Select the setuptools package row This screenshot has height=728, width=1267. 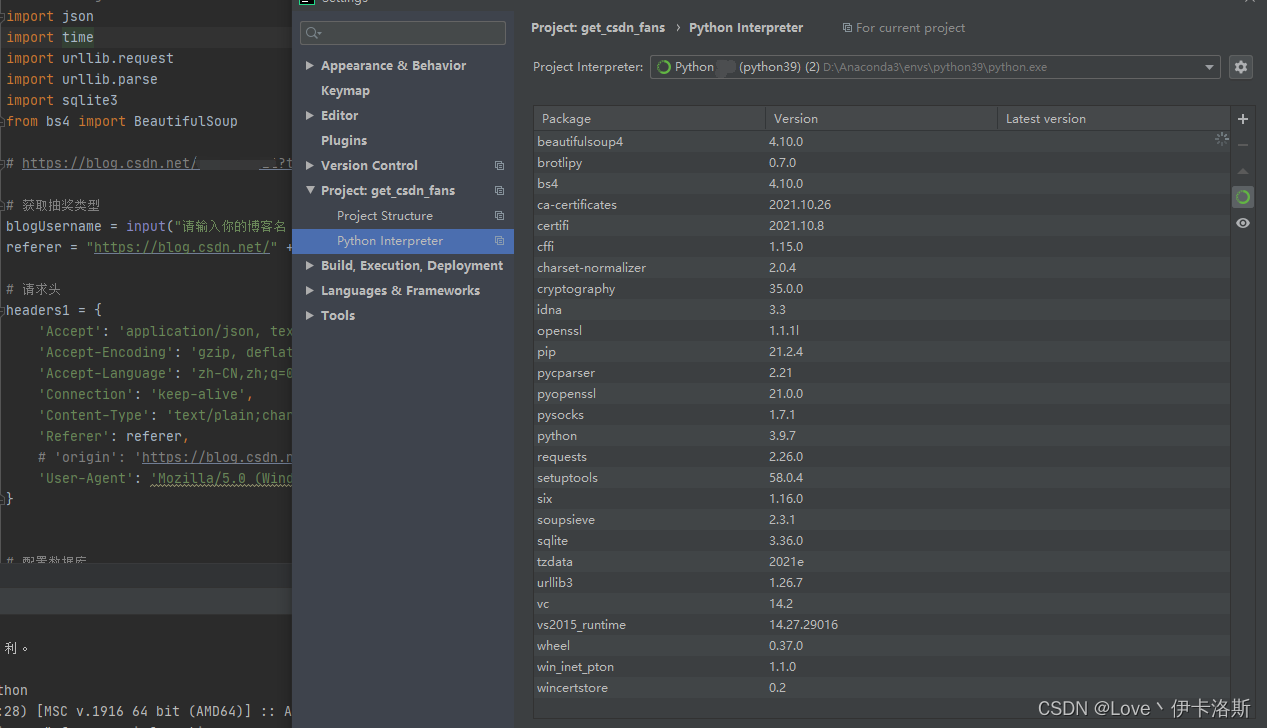tap(881, 477)
